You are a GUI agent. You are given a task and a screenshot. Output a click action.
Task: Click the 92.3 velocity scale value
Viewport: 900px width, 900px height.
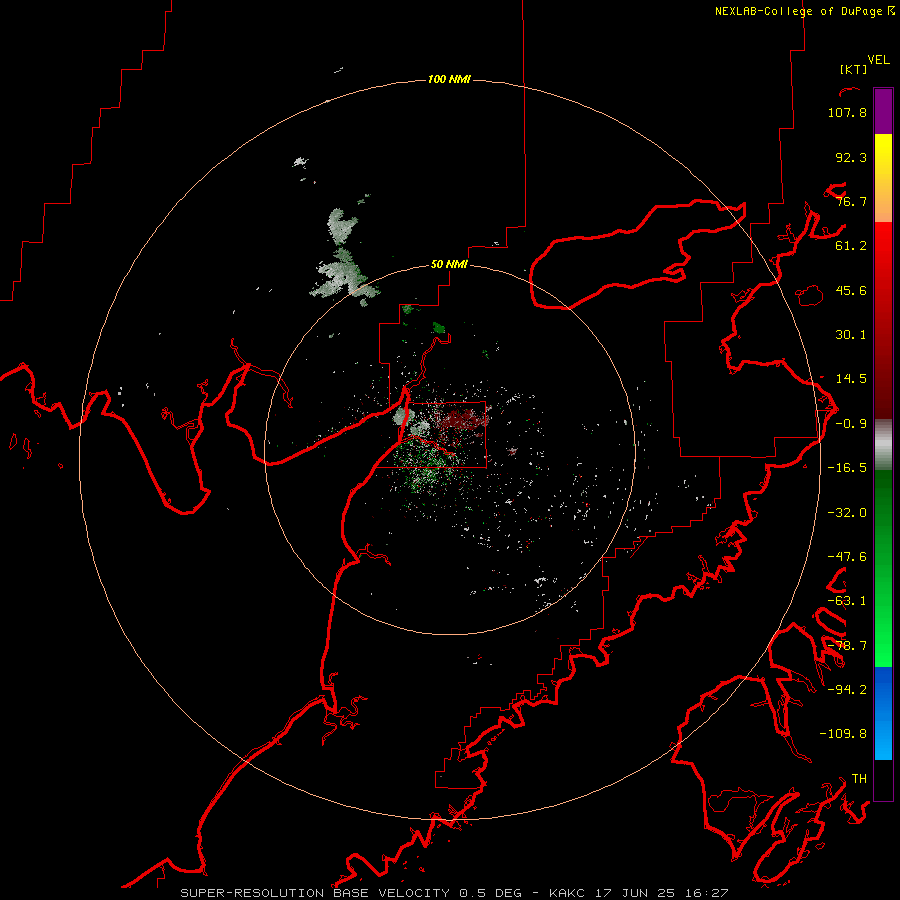click(x=851, y=157)
